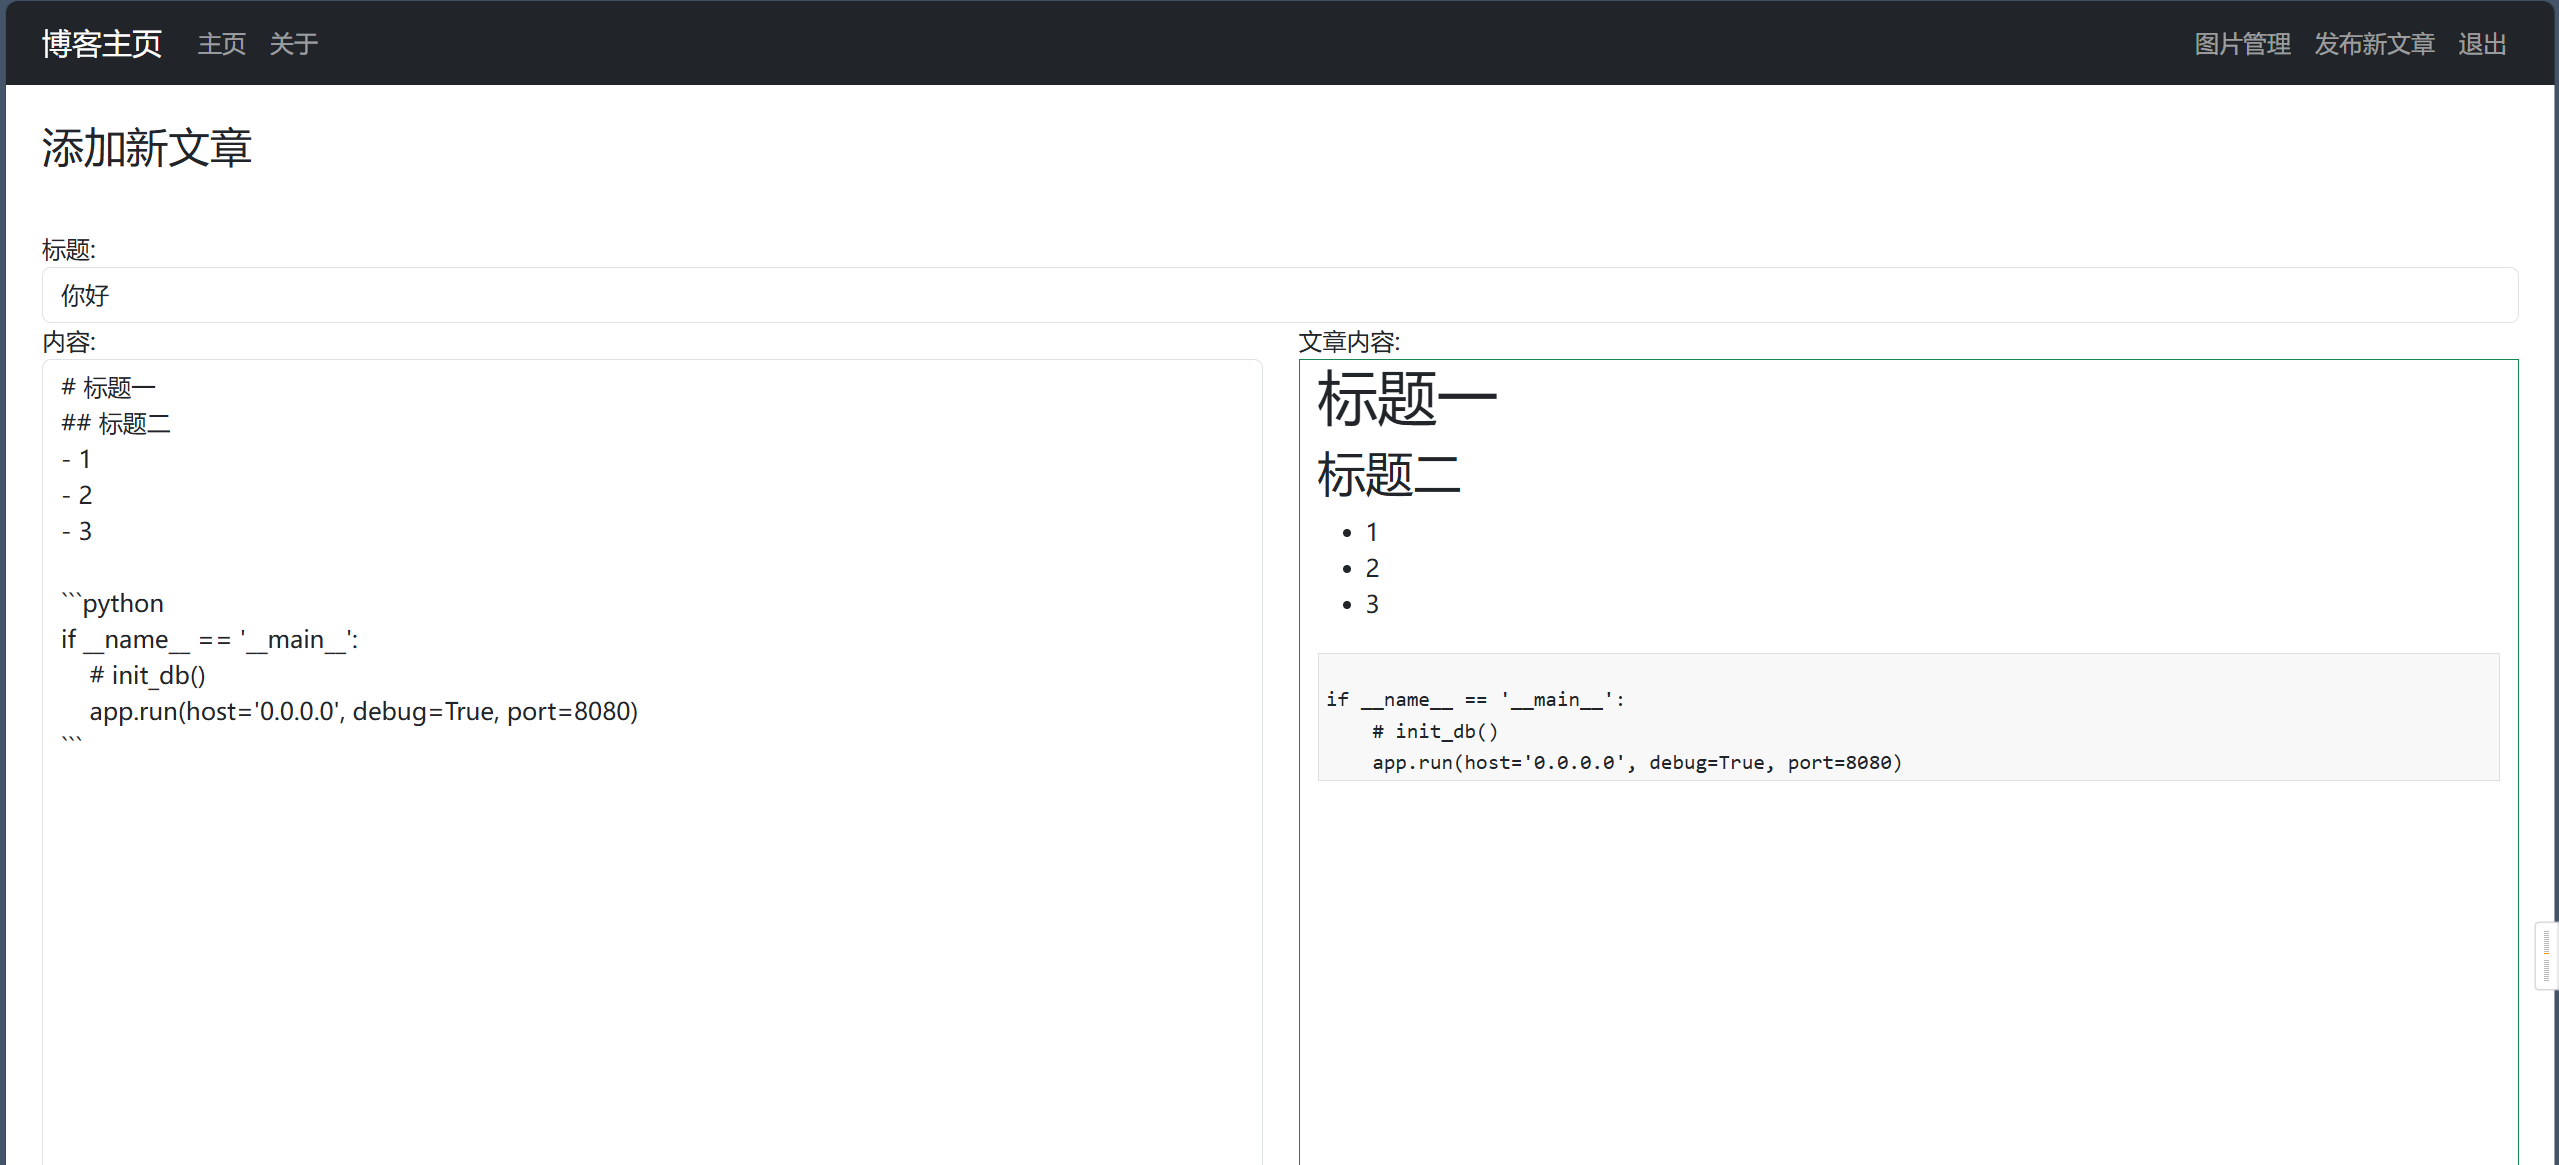The image size is (2559, 1165).
Task: Open 发布新文章 in the navbar
Action: click(x=2373, y=44)
